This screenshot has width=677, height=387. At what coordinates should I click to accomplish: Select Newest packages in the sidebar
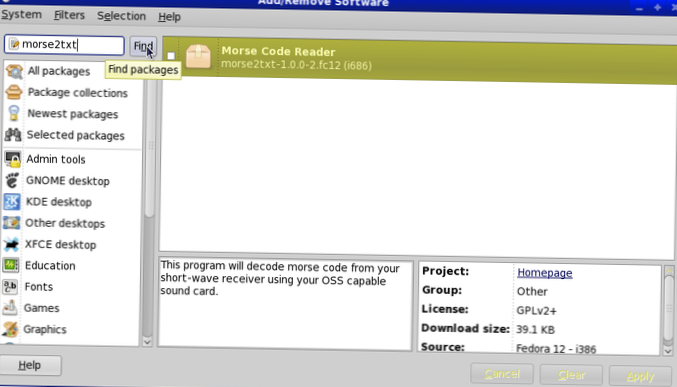(x=73, y=114)
